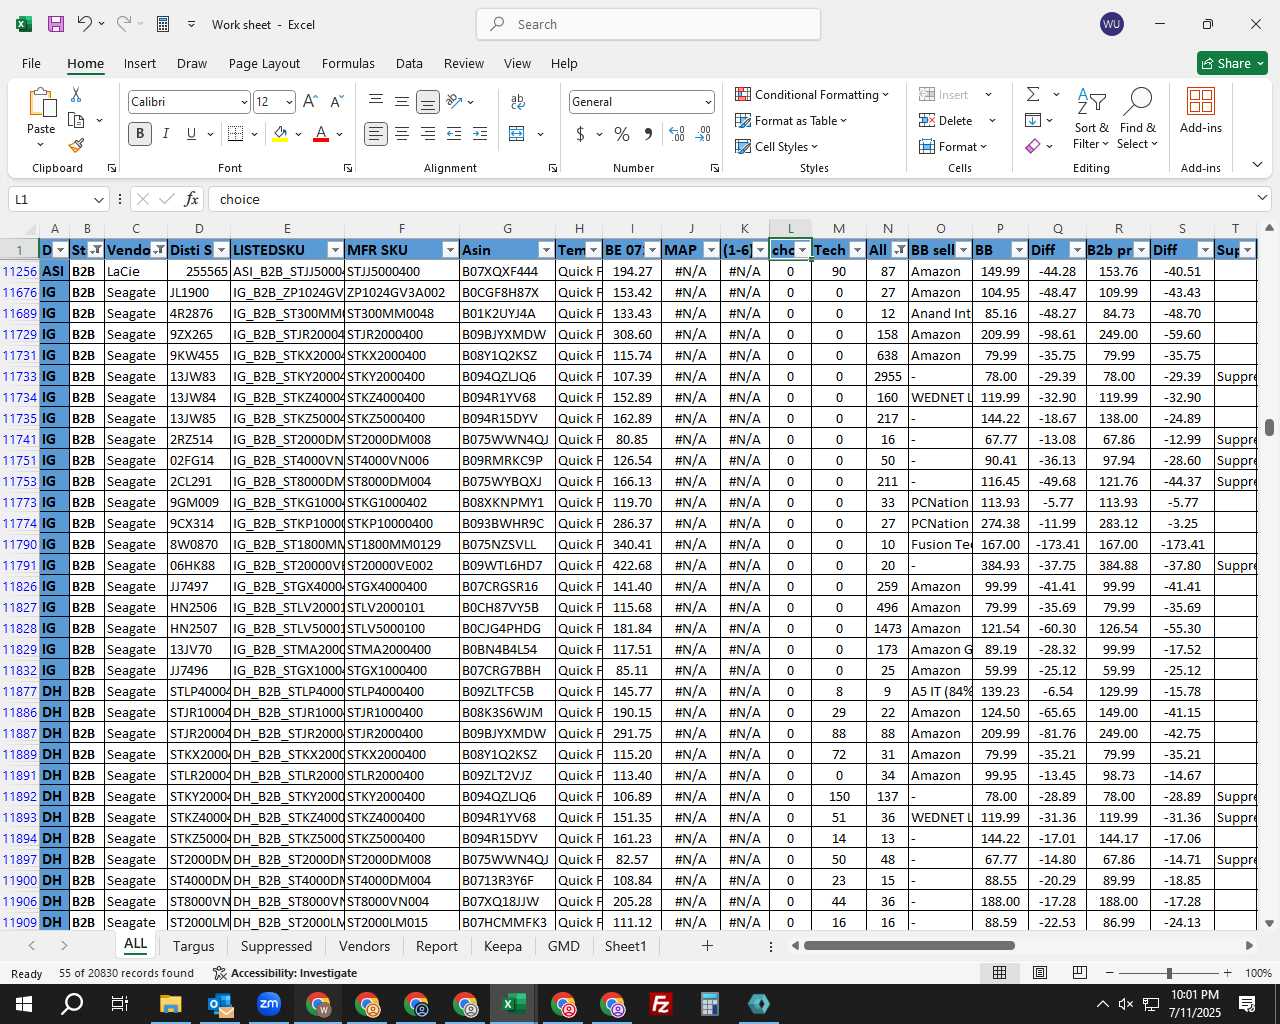This screenshot has width=1280, height=1024.
Task: Merge and center the selected cells
Action: click(517, 134)
